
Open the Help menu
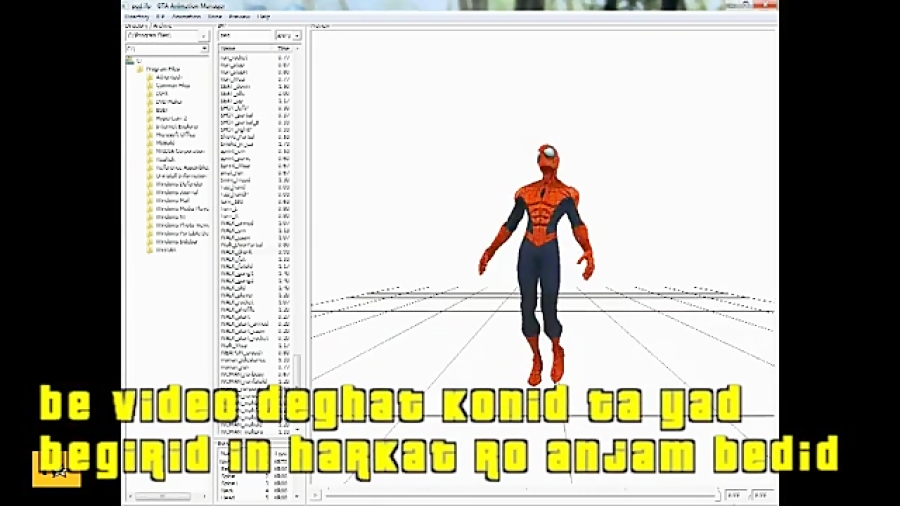pyautogui.click(x=264, y=17)
